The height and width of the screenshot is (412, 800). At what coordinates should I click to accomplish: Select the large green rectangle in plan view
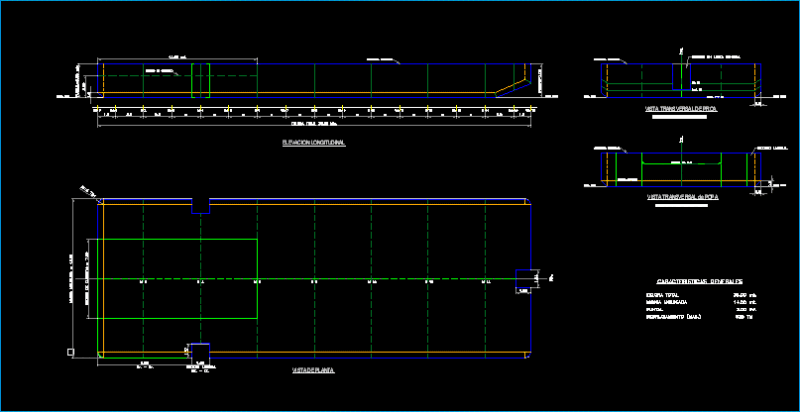pos(177,278)
